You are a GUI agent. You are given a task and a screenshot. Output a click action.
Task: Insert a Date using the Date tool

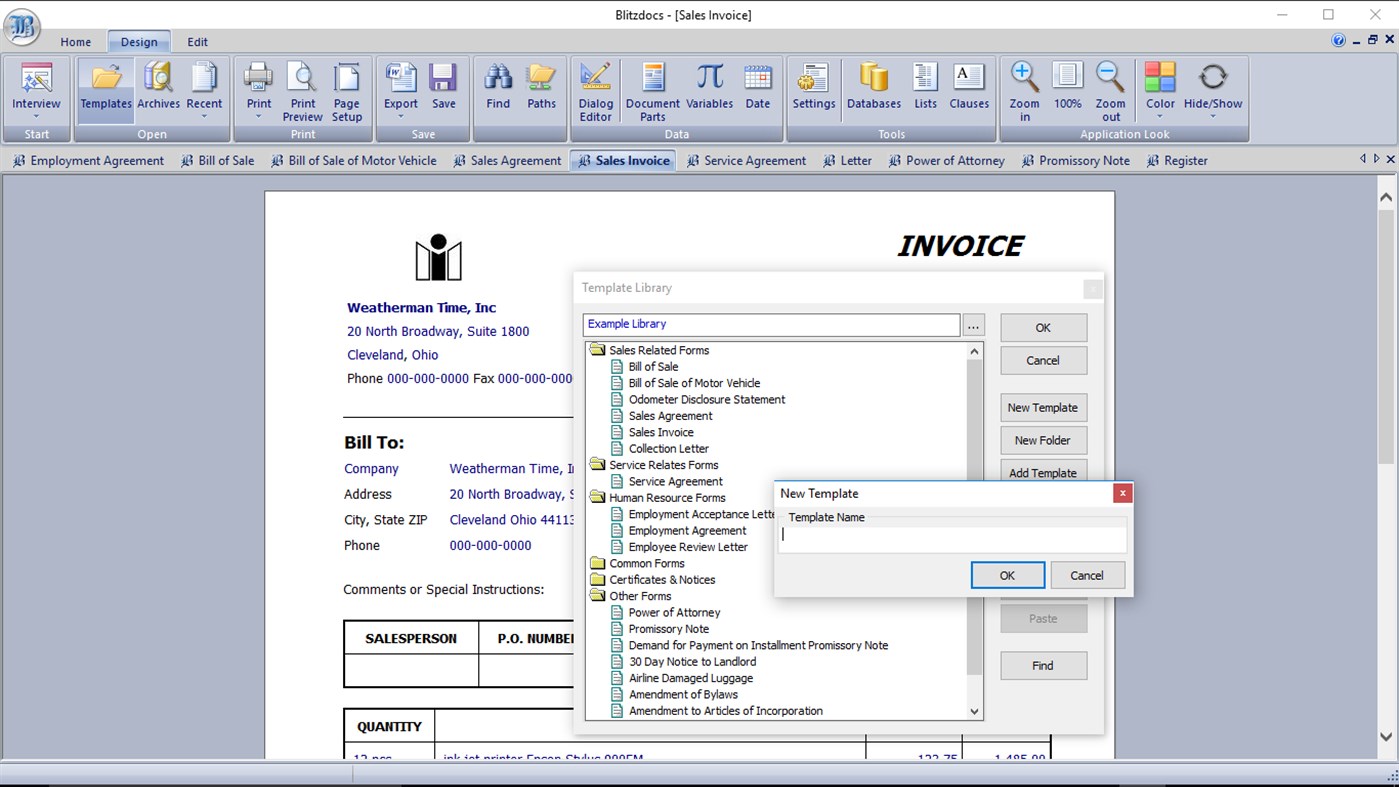click(x=757, y=90)
